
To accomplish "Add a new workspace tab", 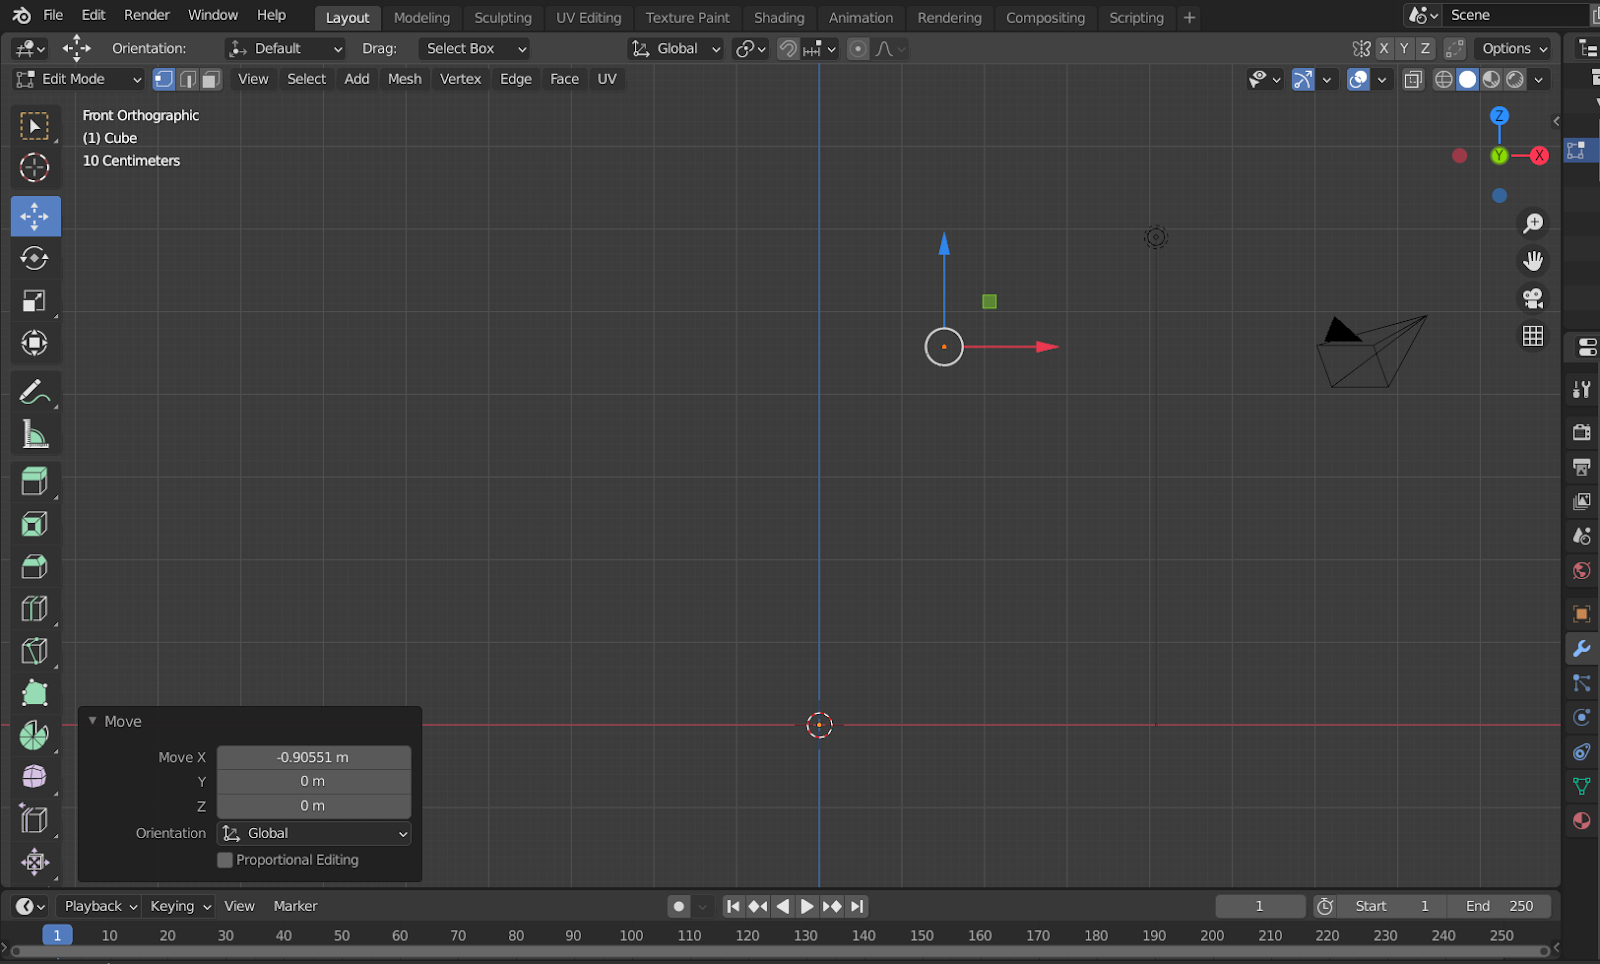I will pyautogui.click(x=1189, y=17).
